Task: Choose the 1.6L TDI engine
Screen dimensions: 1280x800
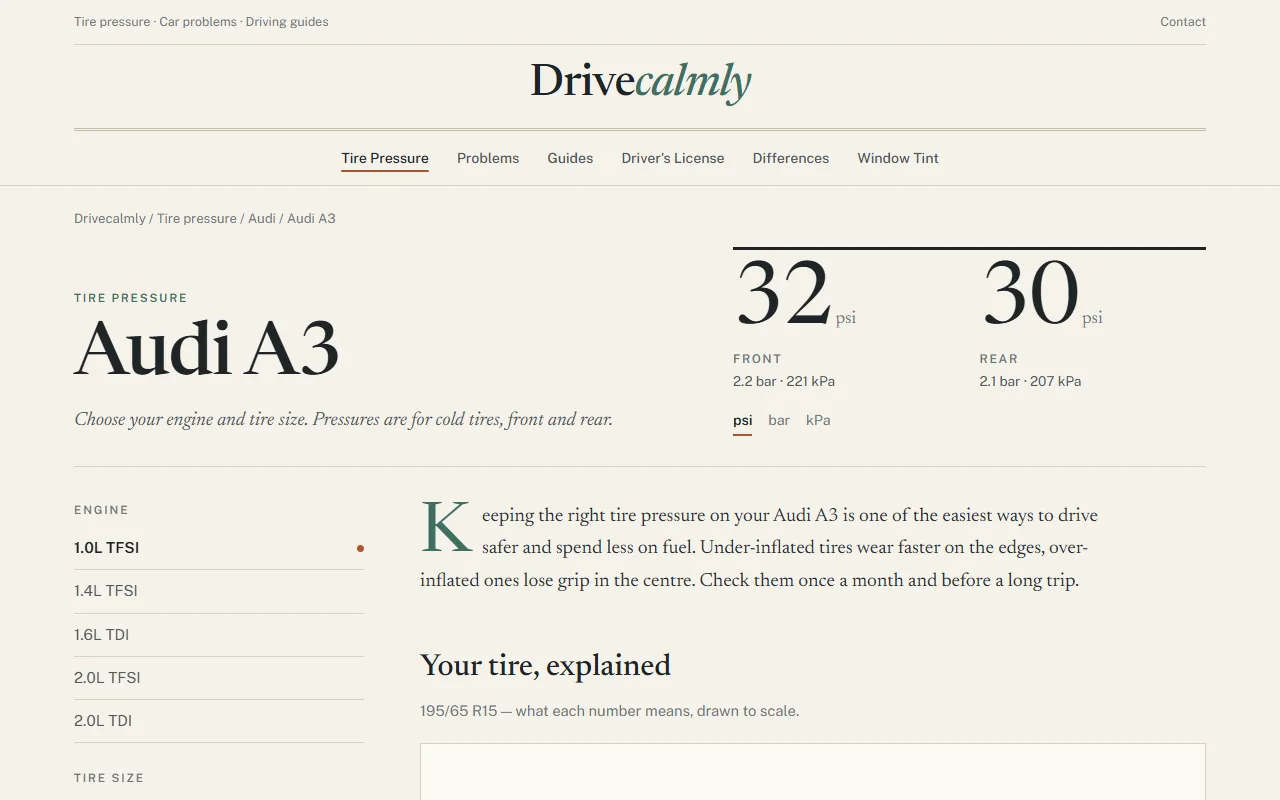Action: (219, 635)
